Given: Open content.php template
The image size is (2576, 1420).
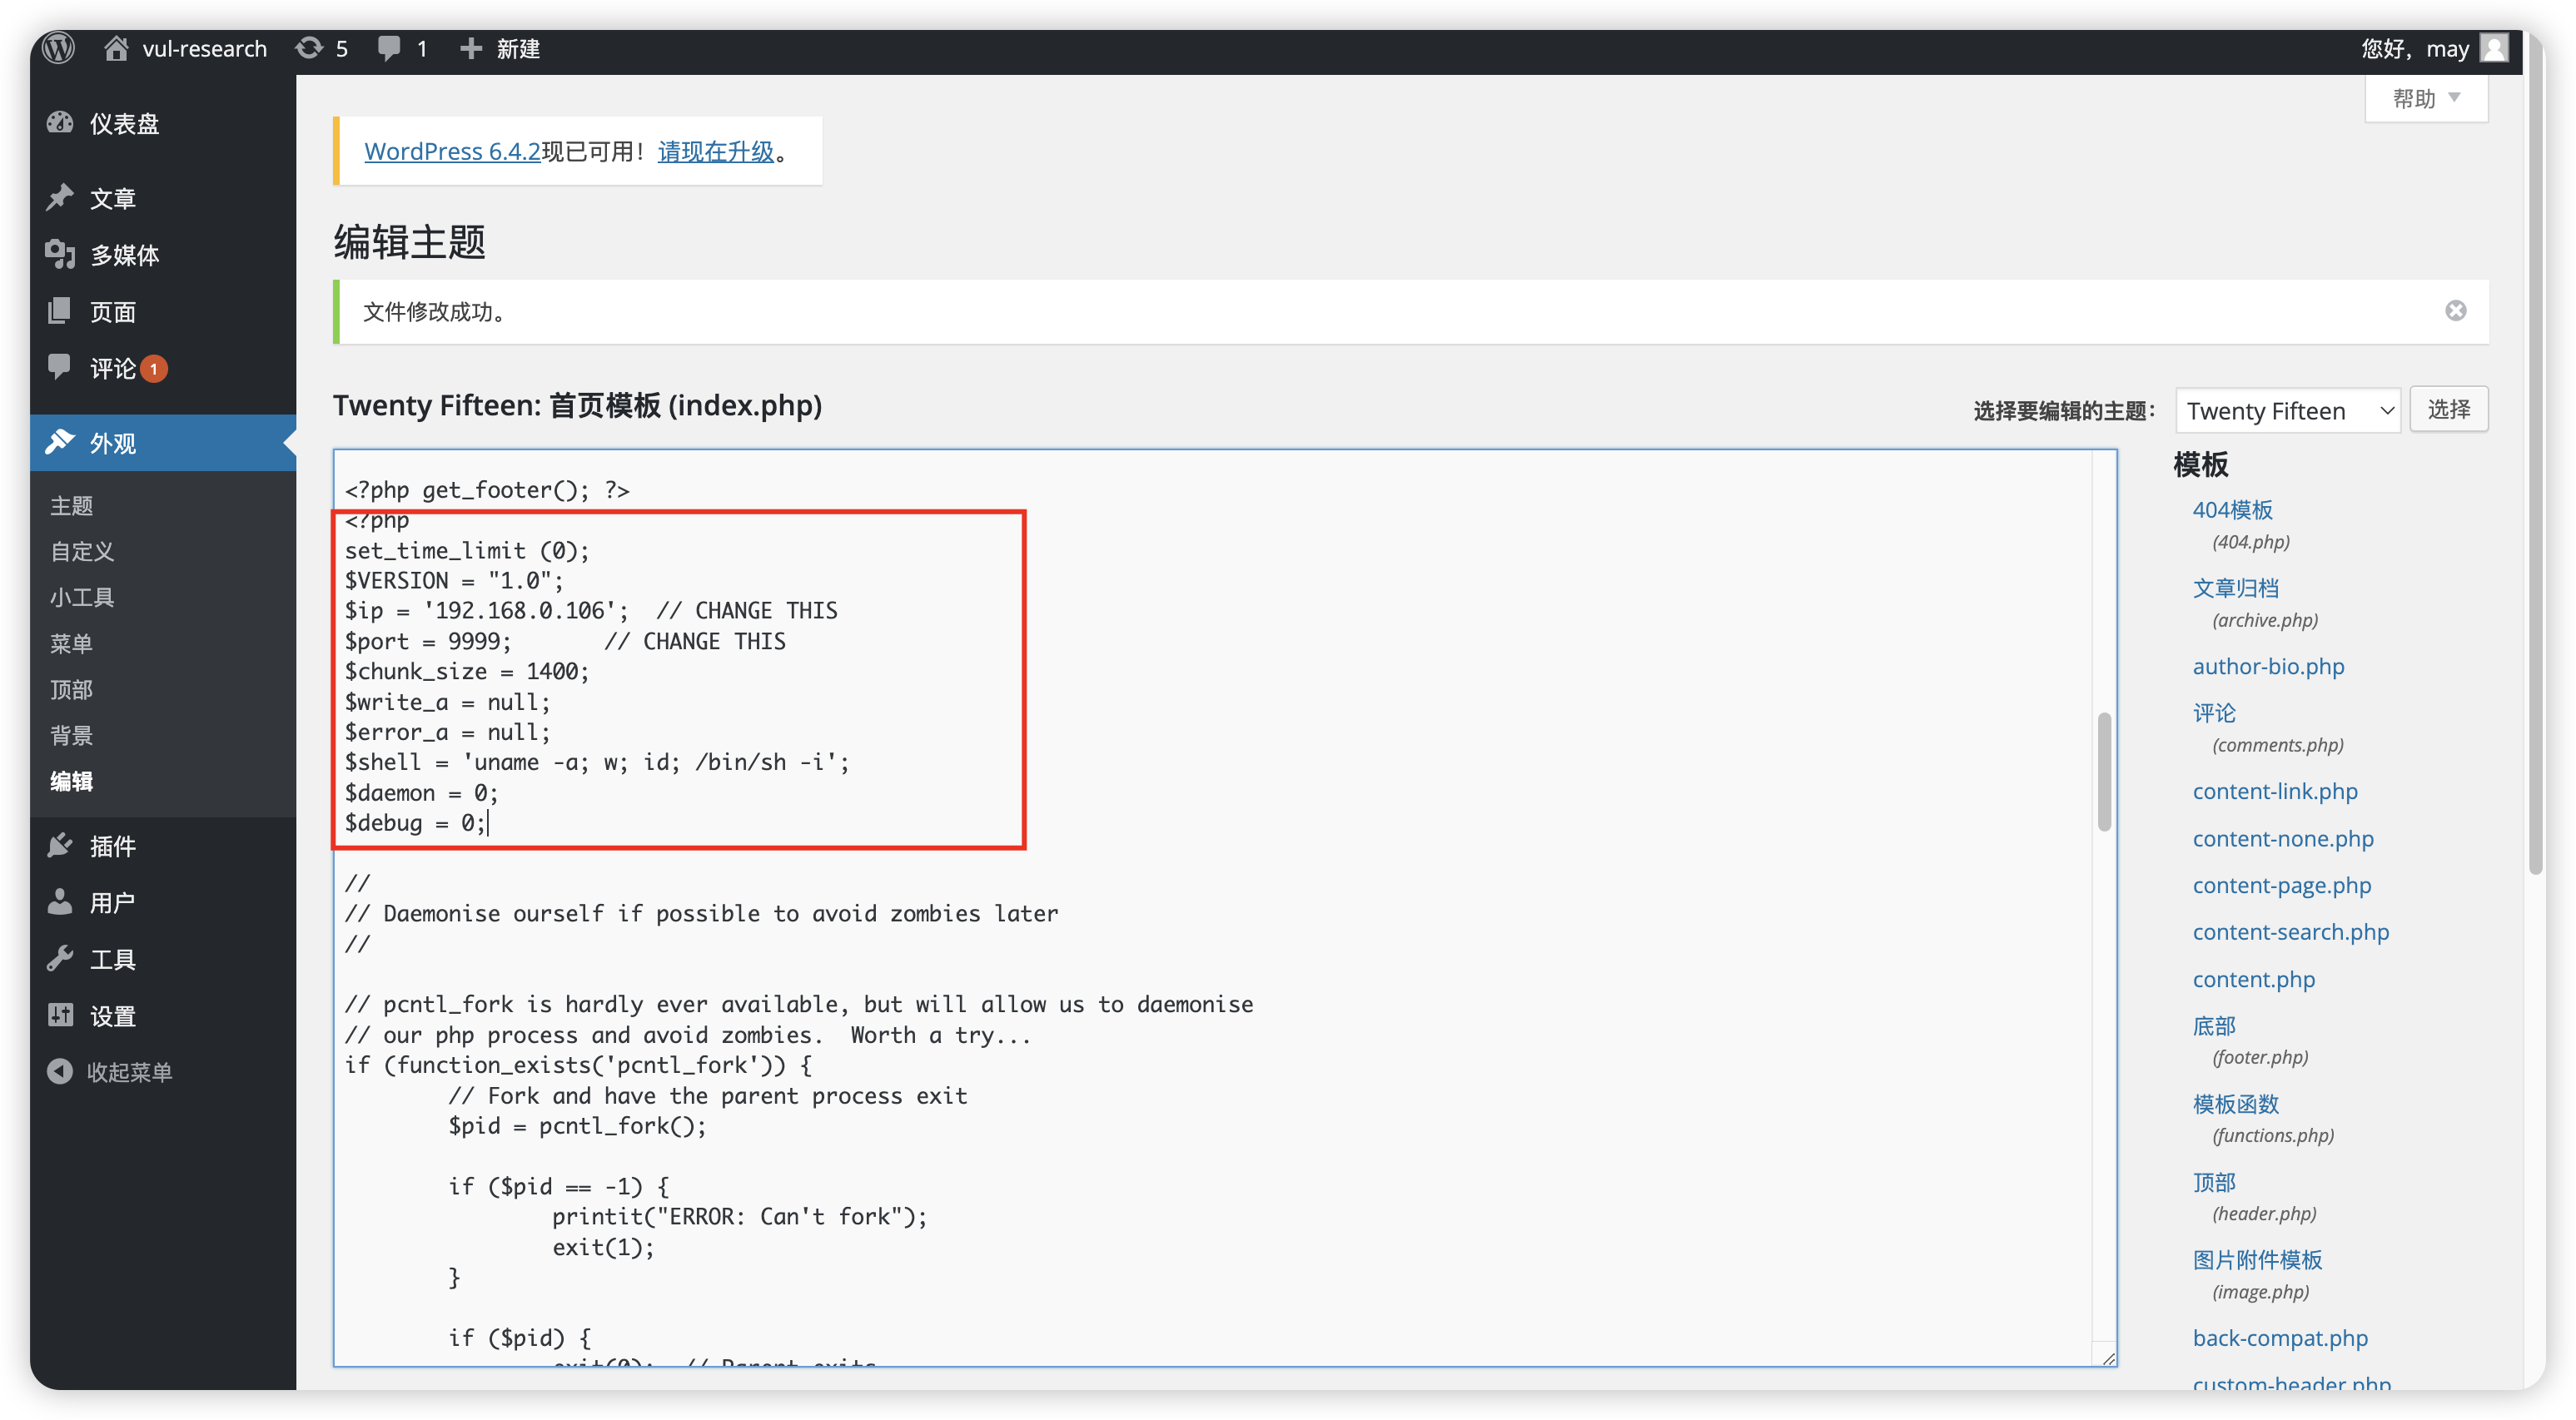Looking at the screenshot, I should (2254, 979).
